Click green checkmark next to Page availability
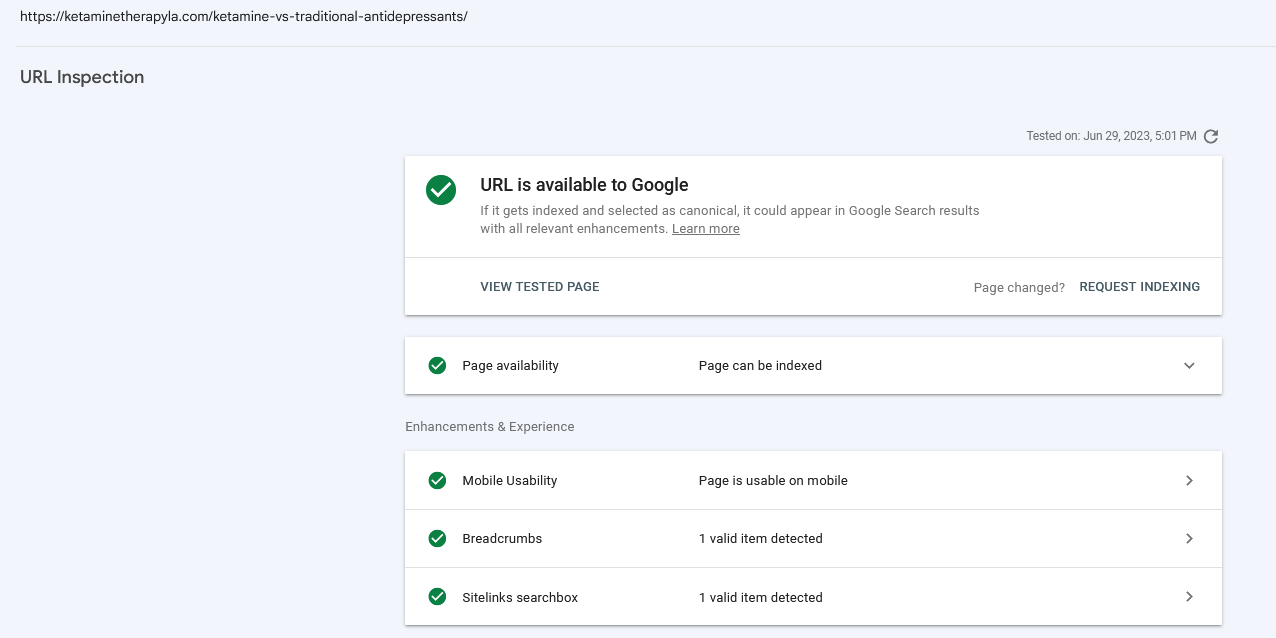The width and height of the screenshot is (1276, 638). click(437, 366)
